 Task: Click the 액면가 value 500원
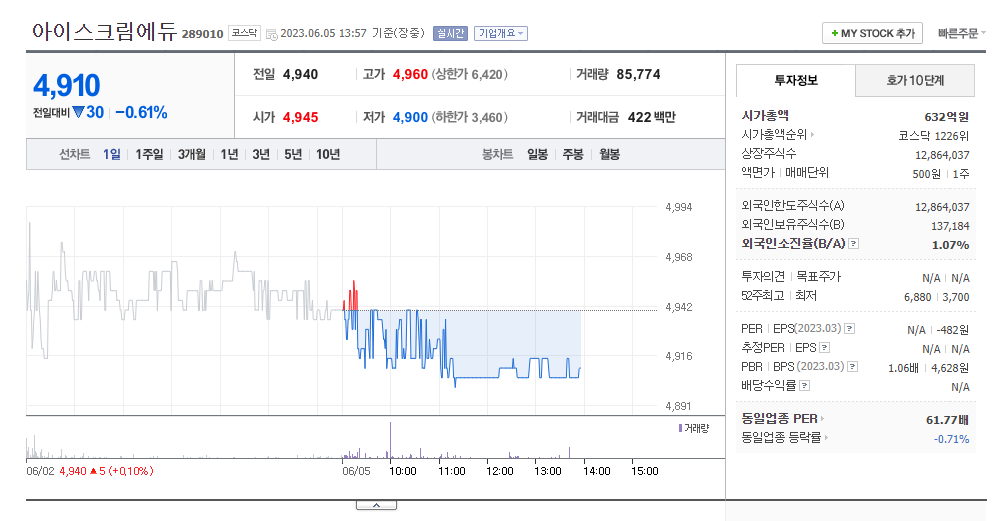[926, 174]
